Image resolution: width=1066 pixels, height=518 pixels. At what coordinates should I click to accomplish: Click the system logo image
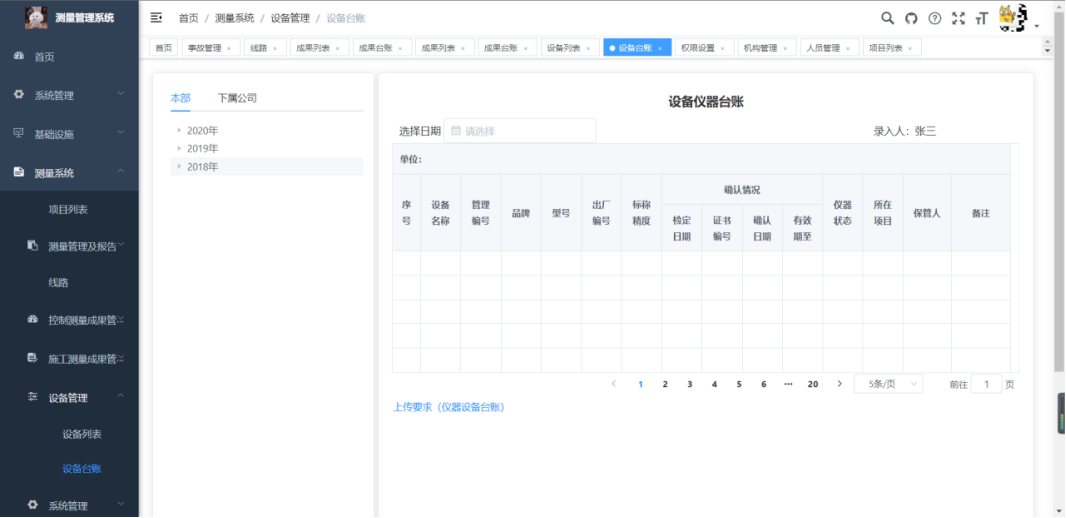(x=36, y=18)
